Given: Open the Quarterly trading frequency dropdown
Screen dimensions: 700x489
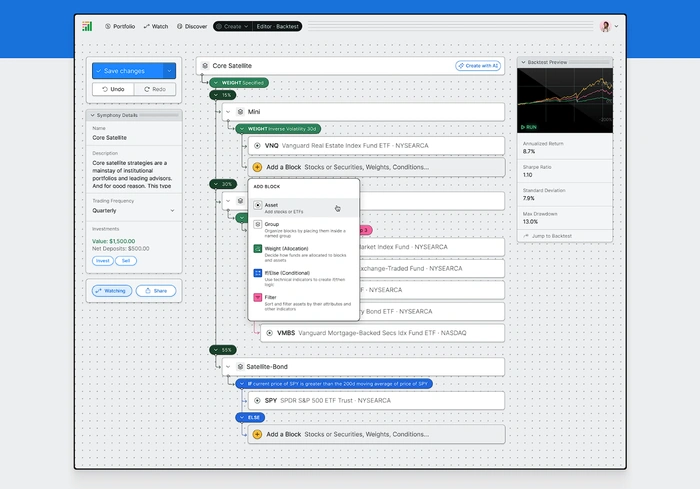Looking at the screenshot, I should pyautogui.click(x=133, y=210).
